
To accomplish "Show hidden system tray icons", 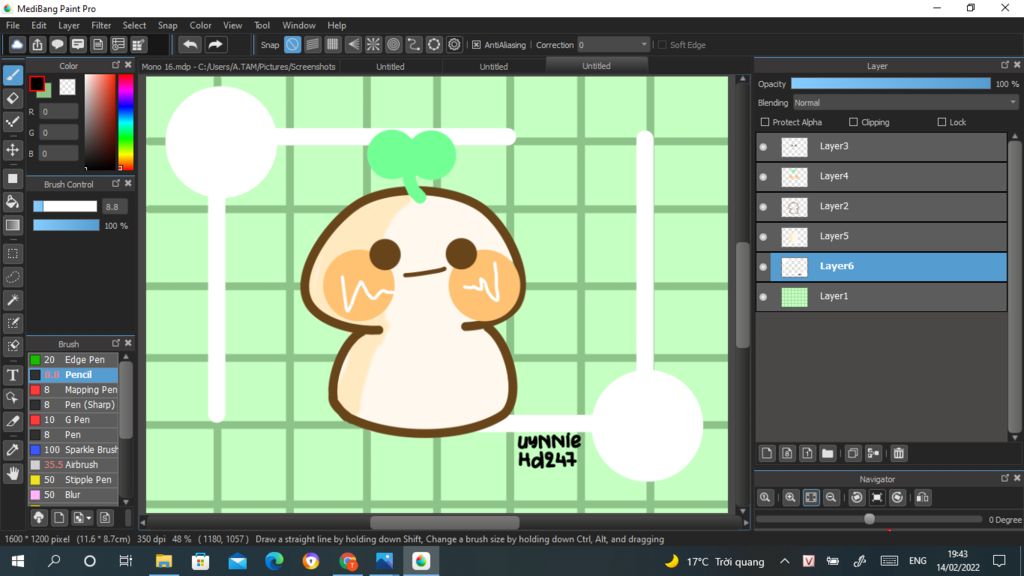I will (784, 561).
